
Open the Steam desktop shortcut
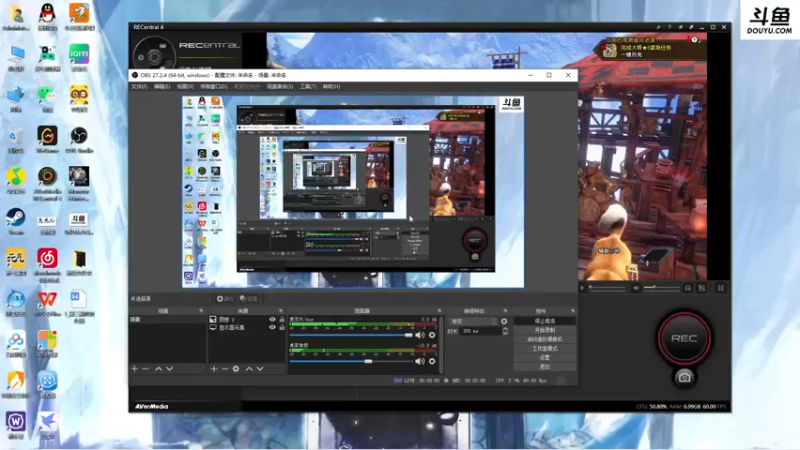point(16,221)
